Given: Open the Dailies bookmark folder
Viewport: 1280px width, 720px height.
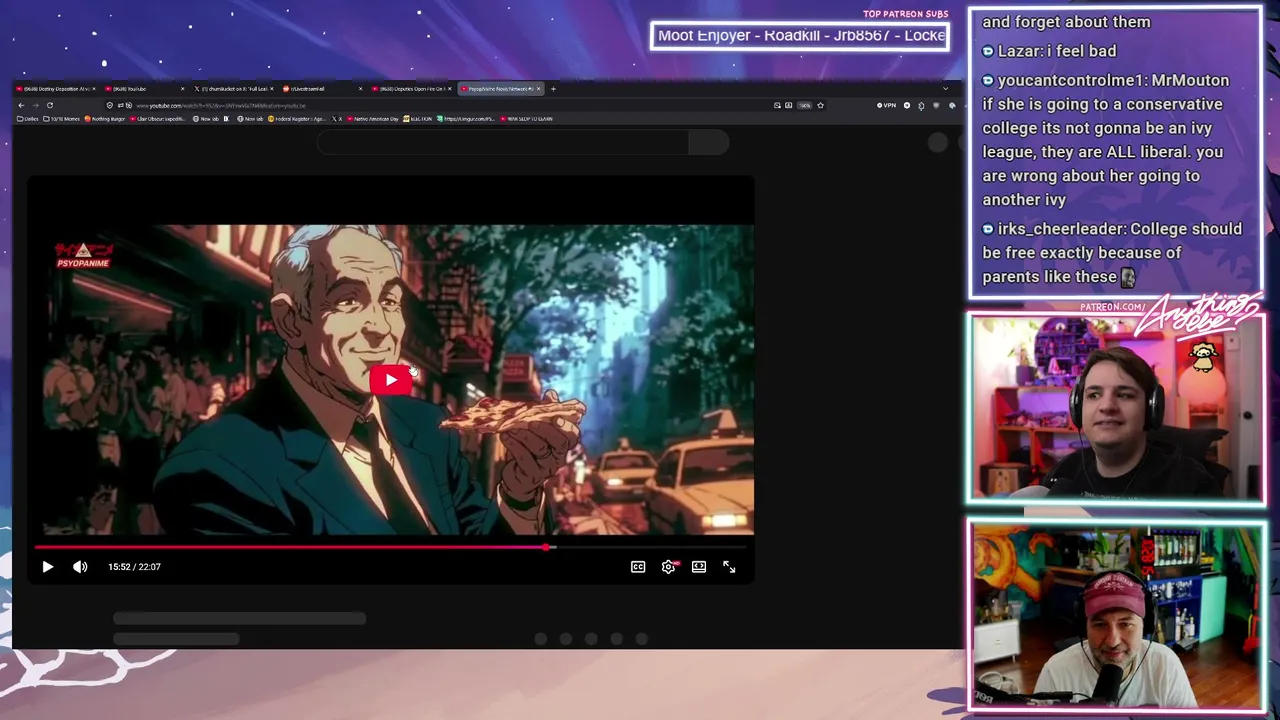Looking at the screenshot, I should (x=28, y=119).
